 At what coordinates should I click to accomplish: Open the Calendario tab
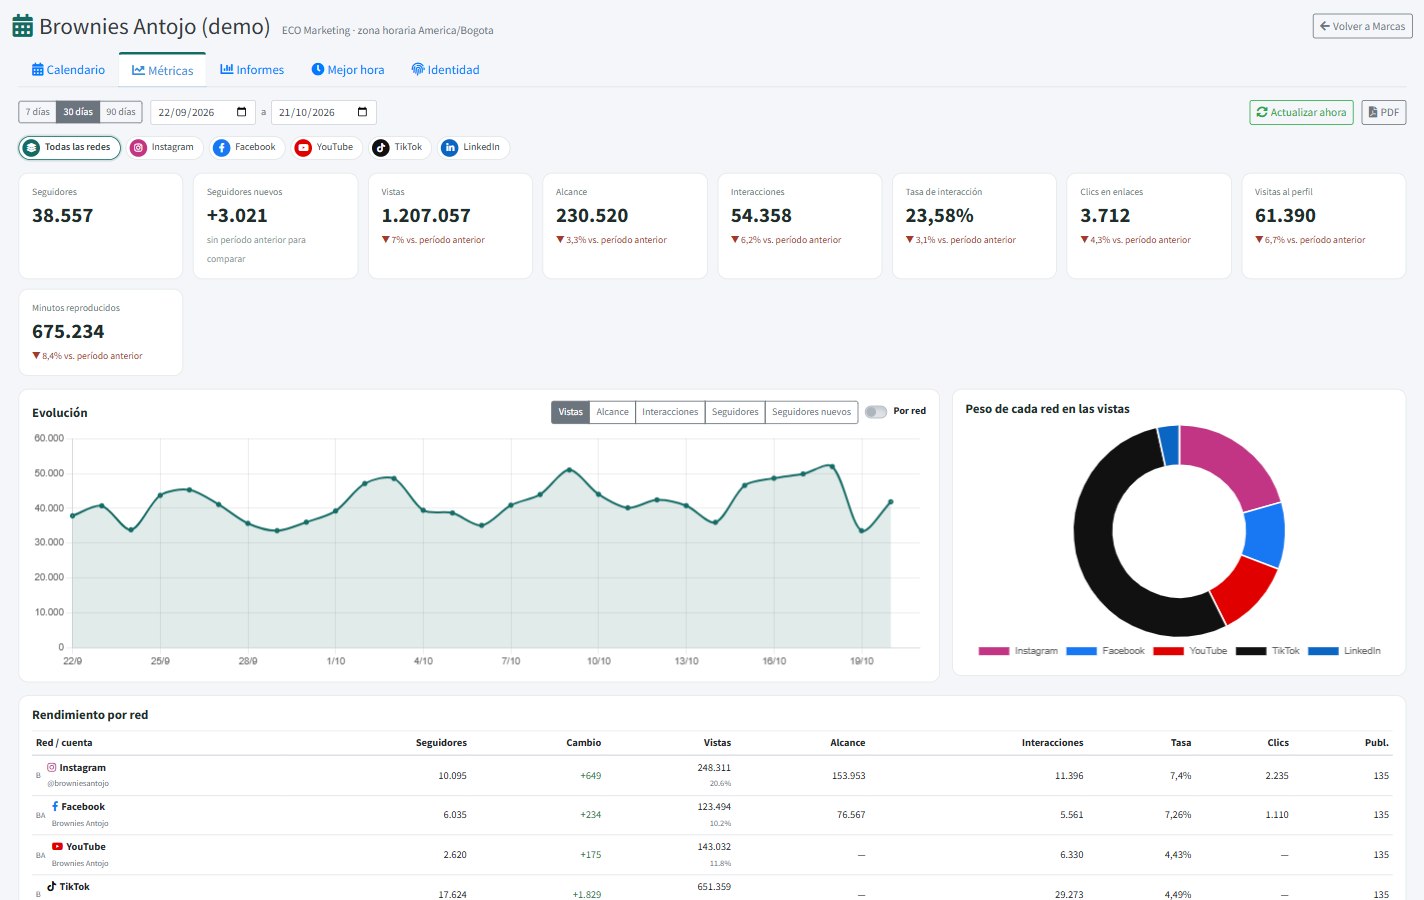68,70
